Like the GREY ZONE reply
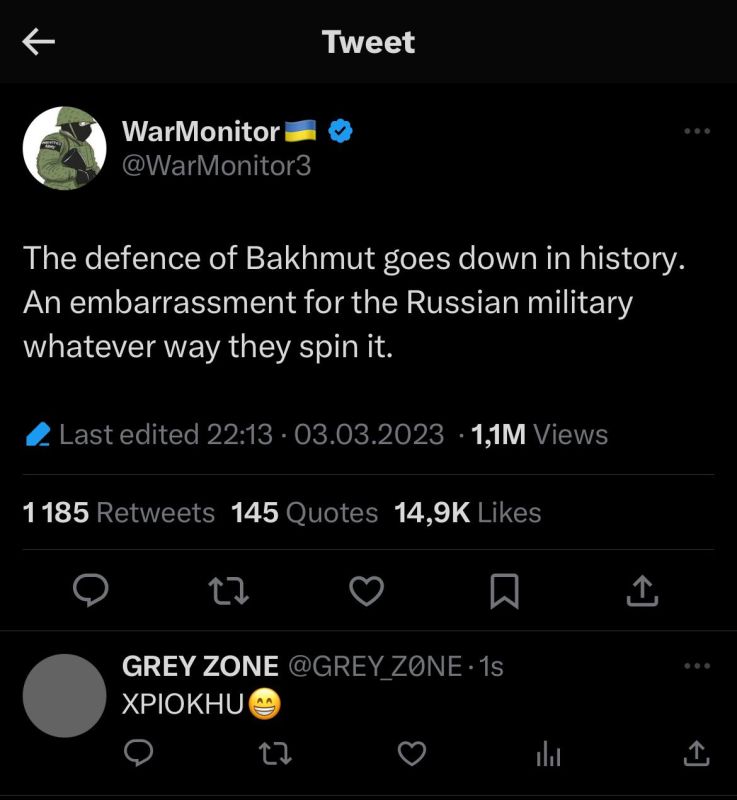Image resolution: width=737 pixels, height=800 pixels. pos(411,757)
